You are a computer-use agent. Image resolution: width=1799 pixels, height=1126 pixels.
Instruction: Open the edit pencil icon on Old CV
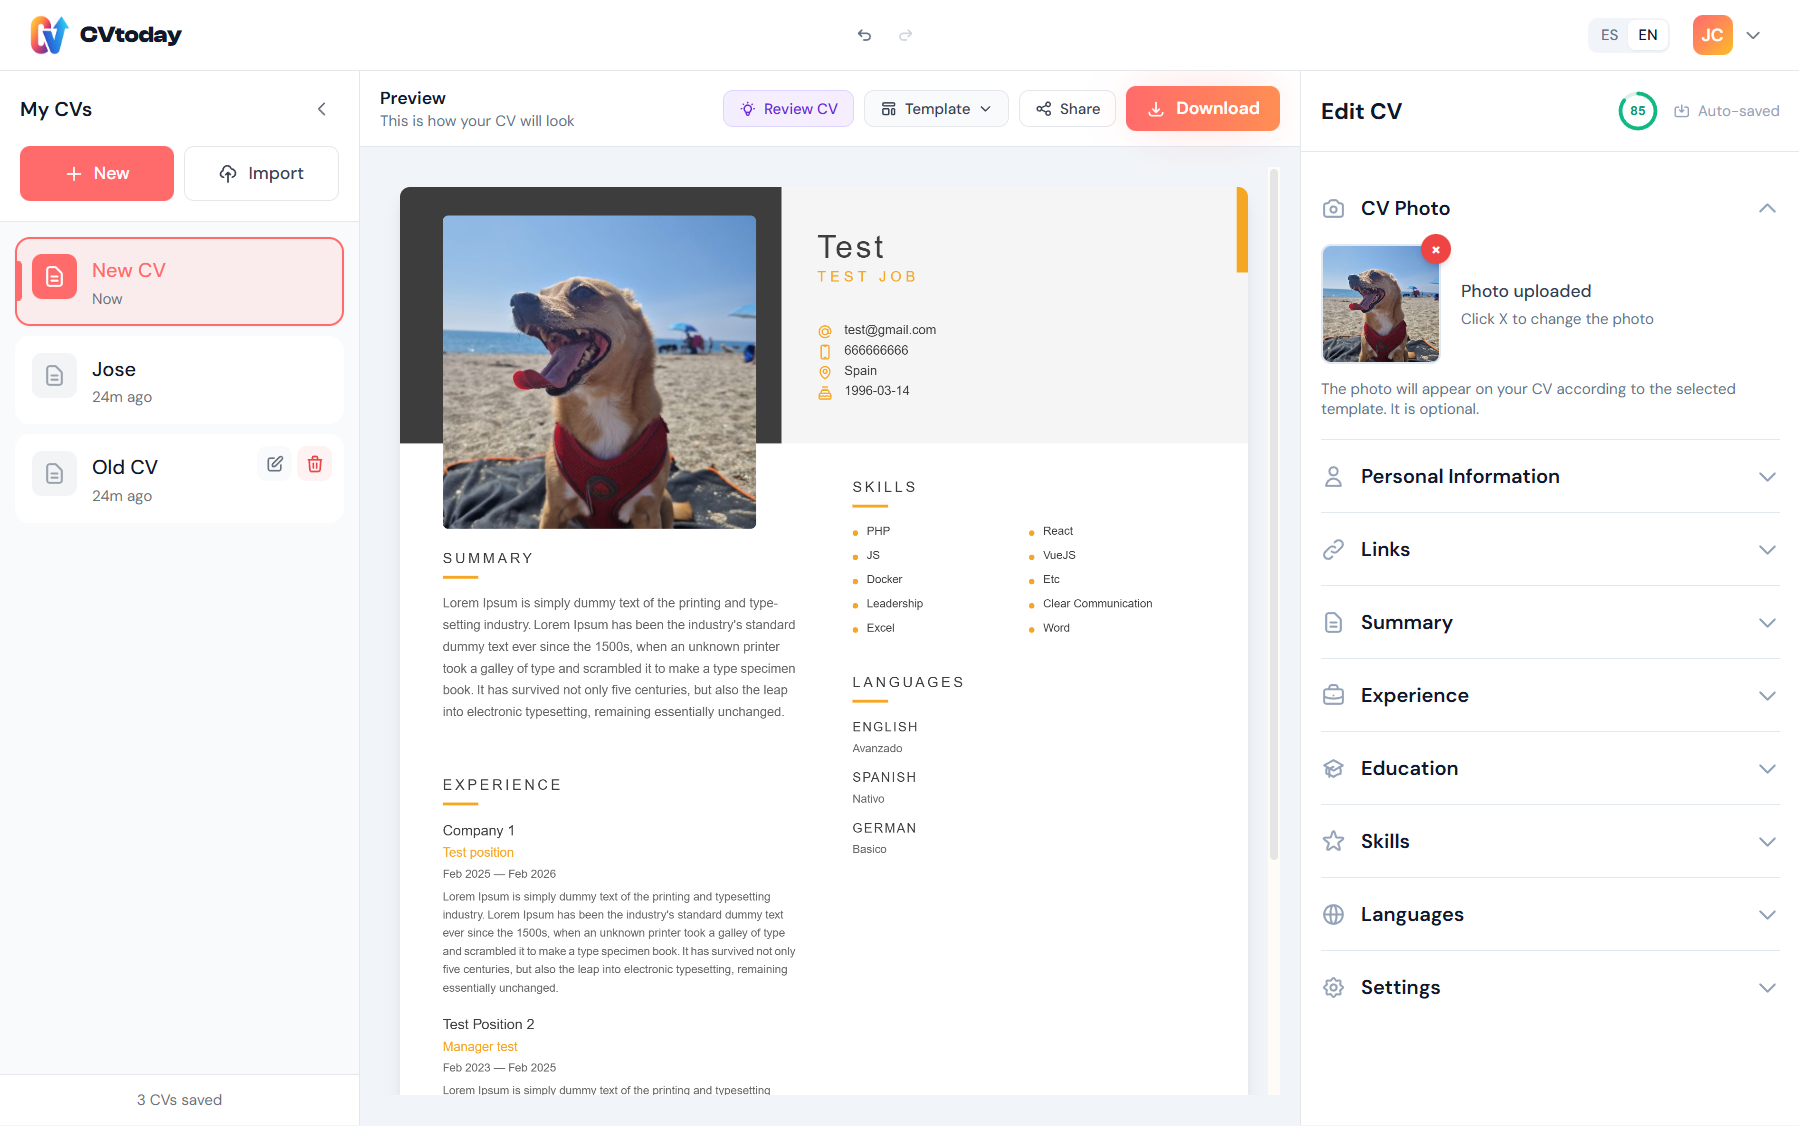coord(274,463)
